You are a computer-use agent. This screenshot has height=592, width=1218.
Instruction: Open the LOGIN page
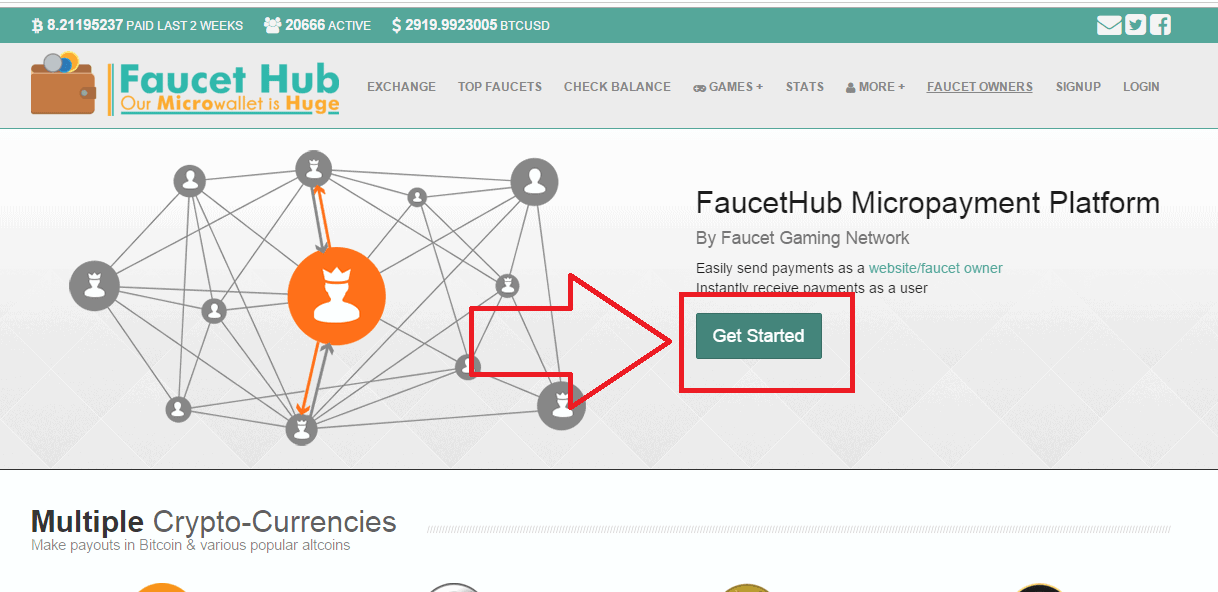pyautogui.click(x=1141, y=87)
